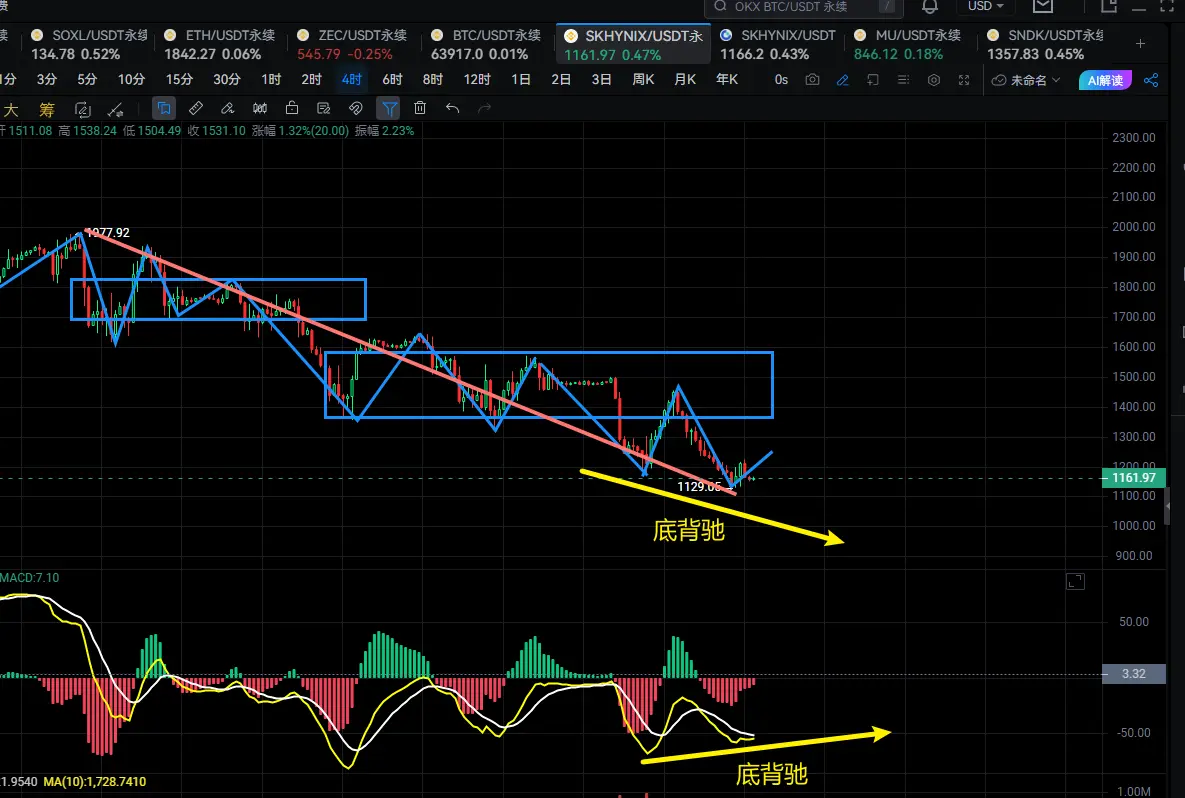Open chart settings hexagon icon
The image size is (1185, 798).
934,79
